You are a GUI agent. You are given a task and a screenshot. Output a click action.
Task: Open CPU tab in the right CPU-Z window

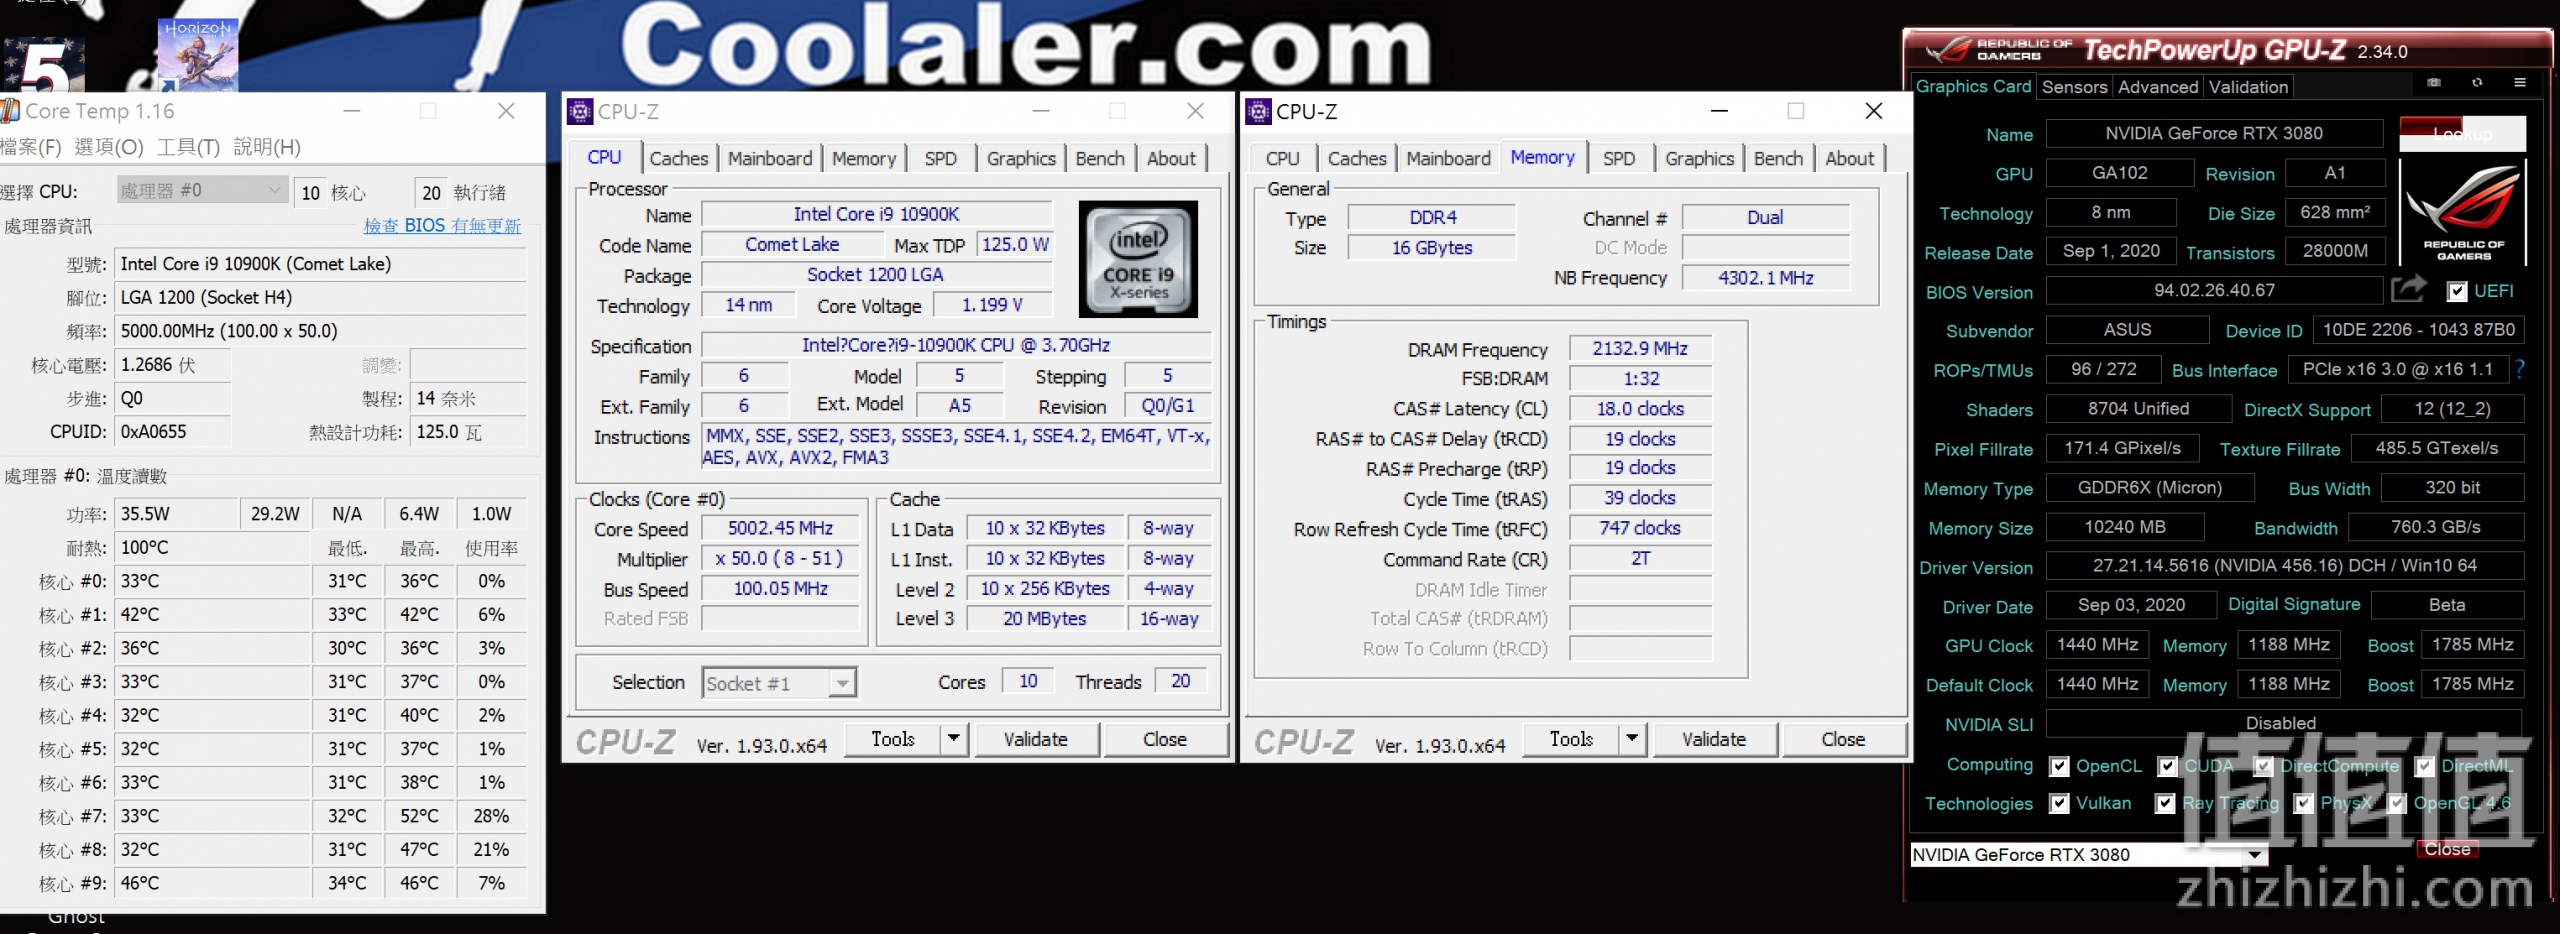click(x=1282, y=158)
